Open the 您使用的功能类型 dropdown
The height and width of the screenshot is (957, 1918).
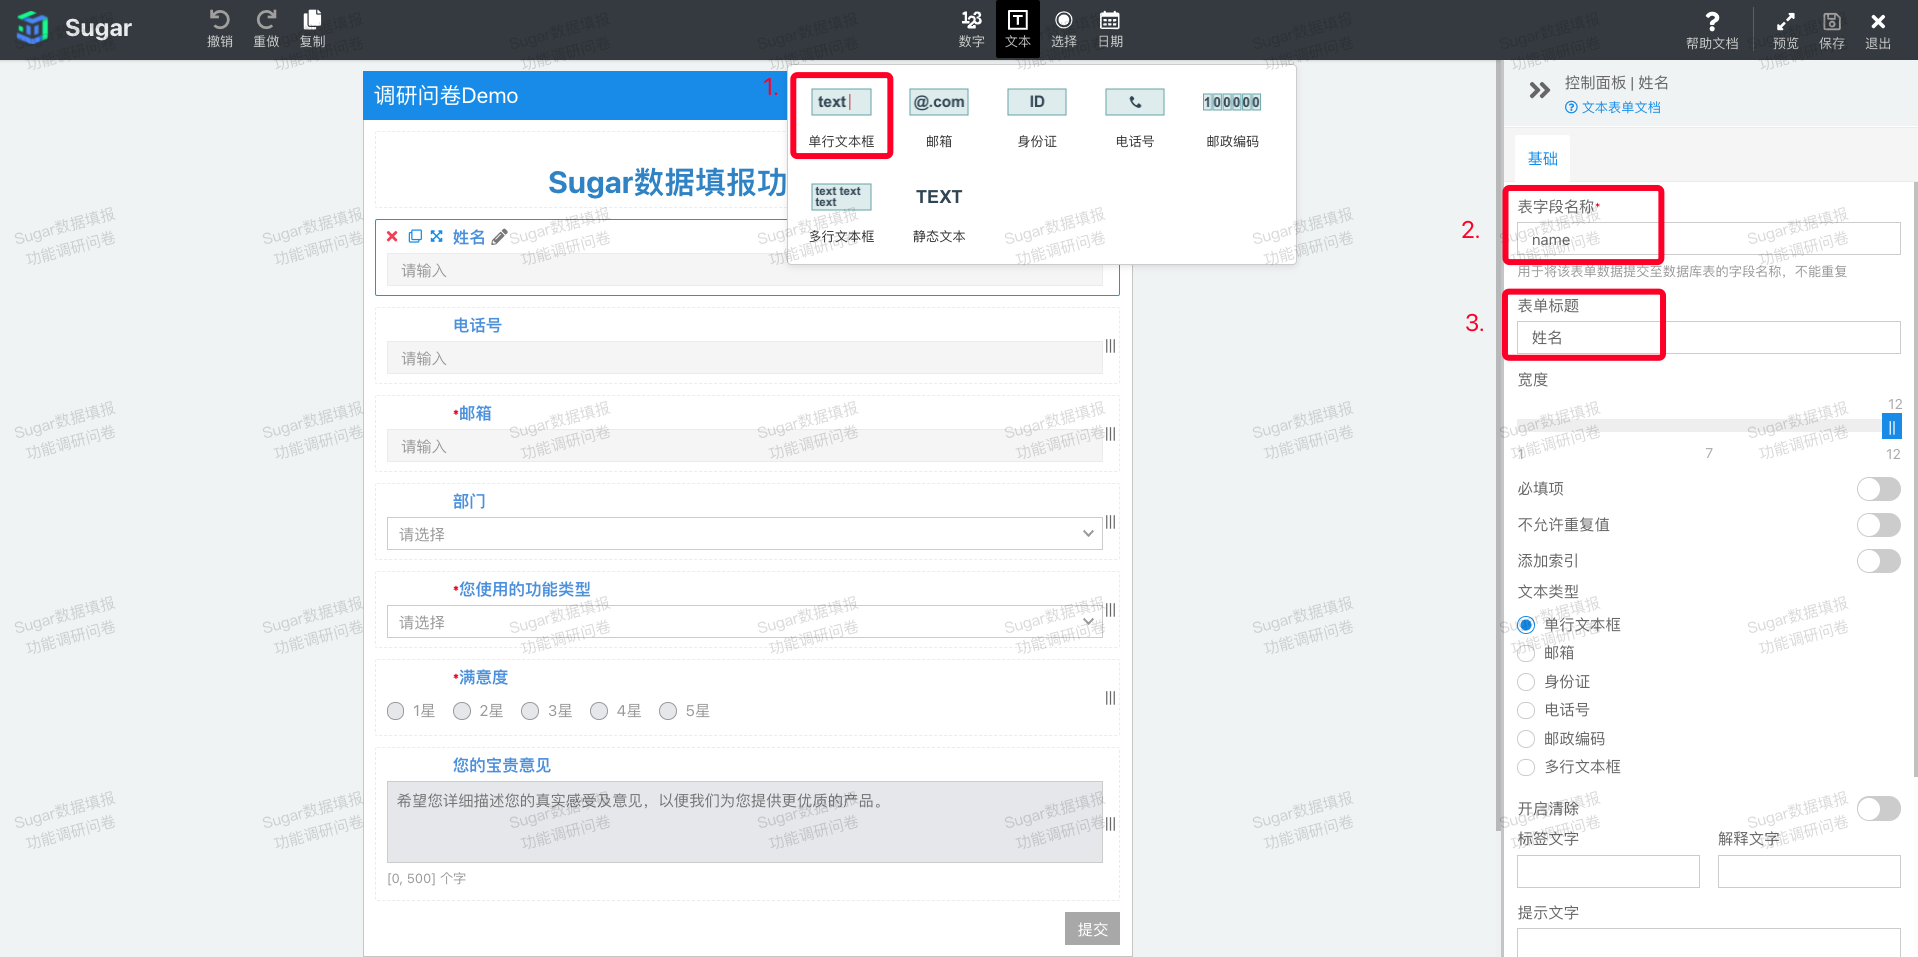(744, 622)
